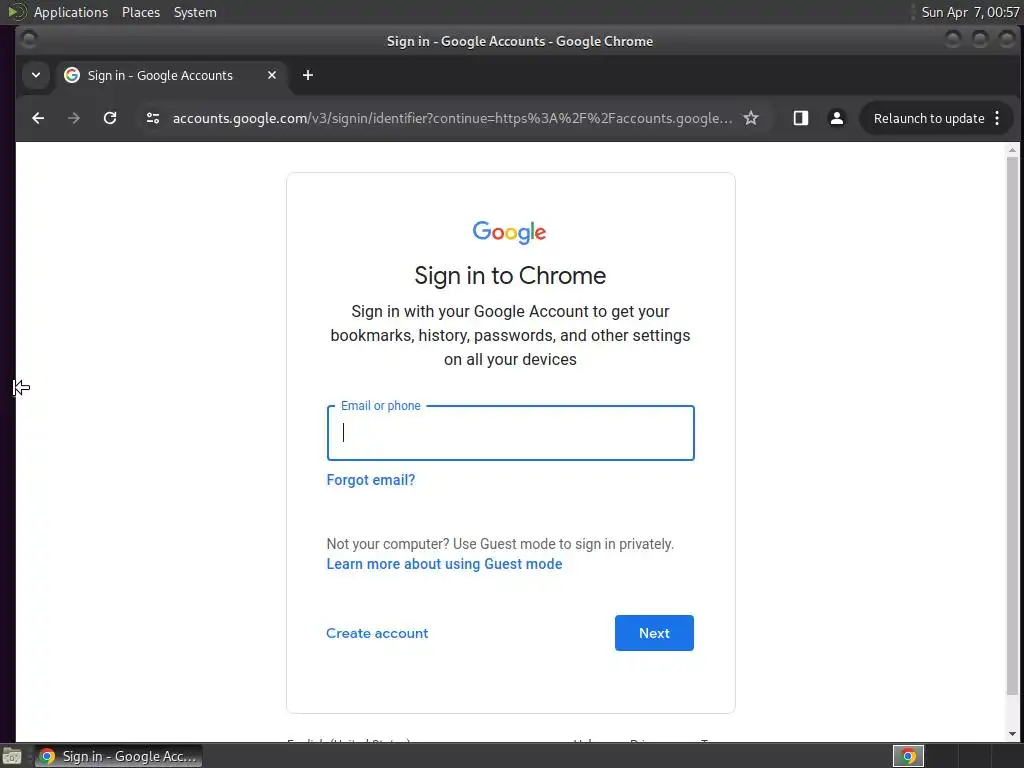Reload the current page
The image size is (1024, 768).
110,118
